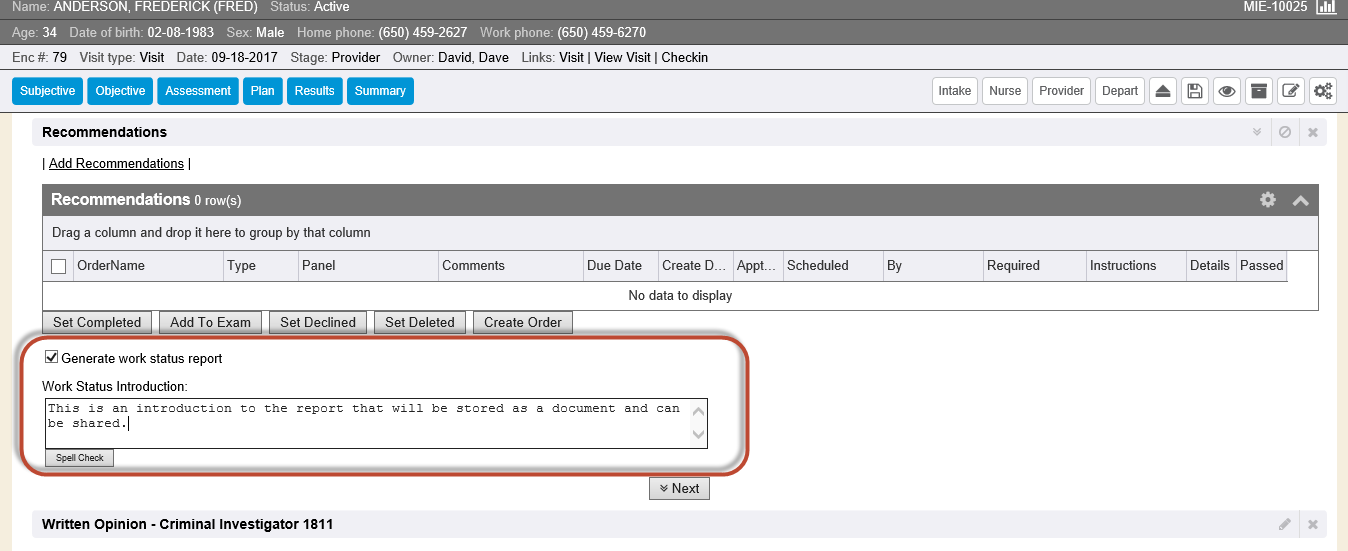Click the bar chart icon beside MIE-10025
The image size is (1348, 551).
point(1326,7)
